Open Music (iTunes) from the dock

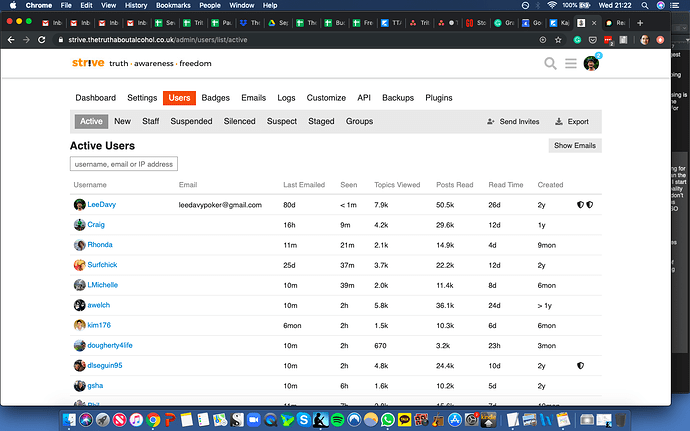click(x=136, y=420)
